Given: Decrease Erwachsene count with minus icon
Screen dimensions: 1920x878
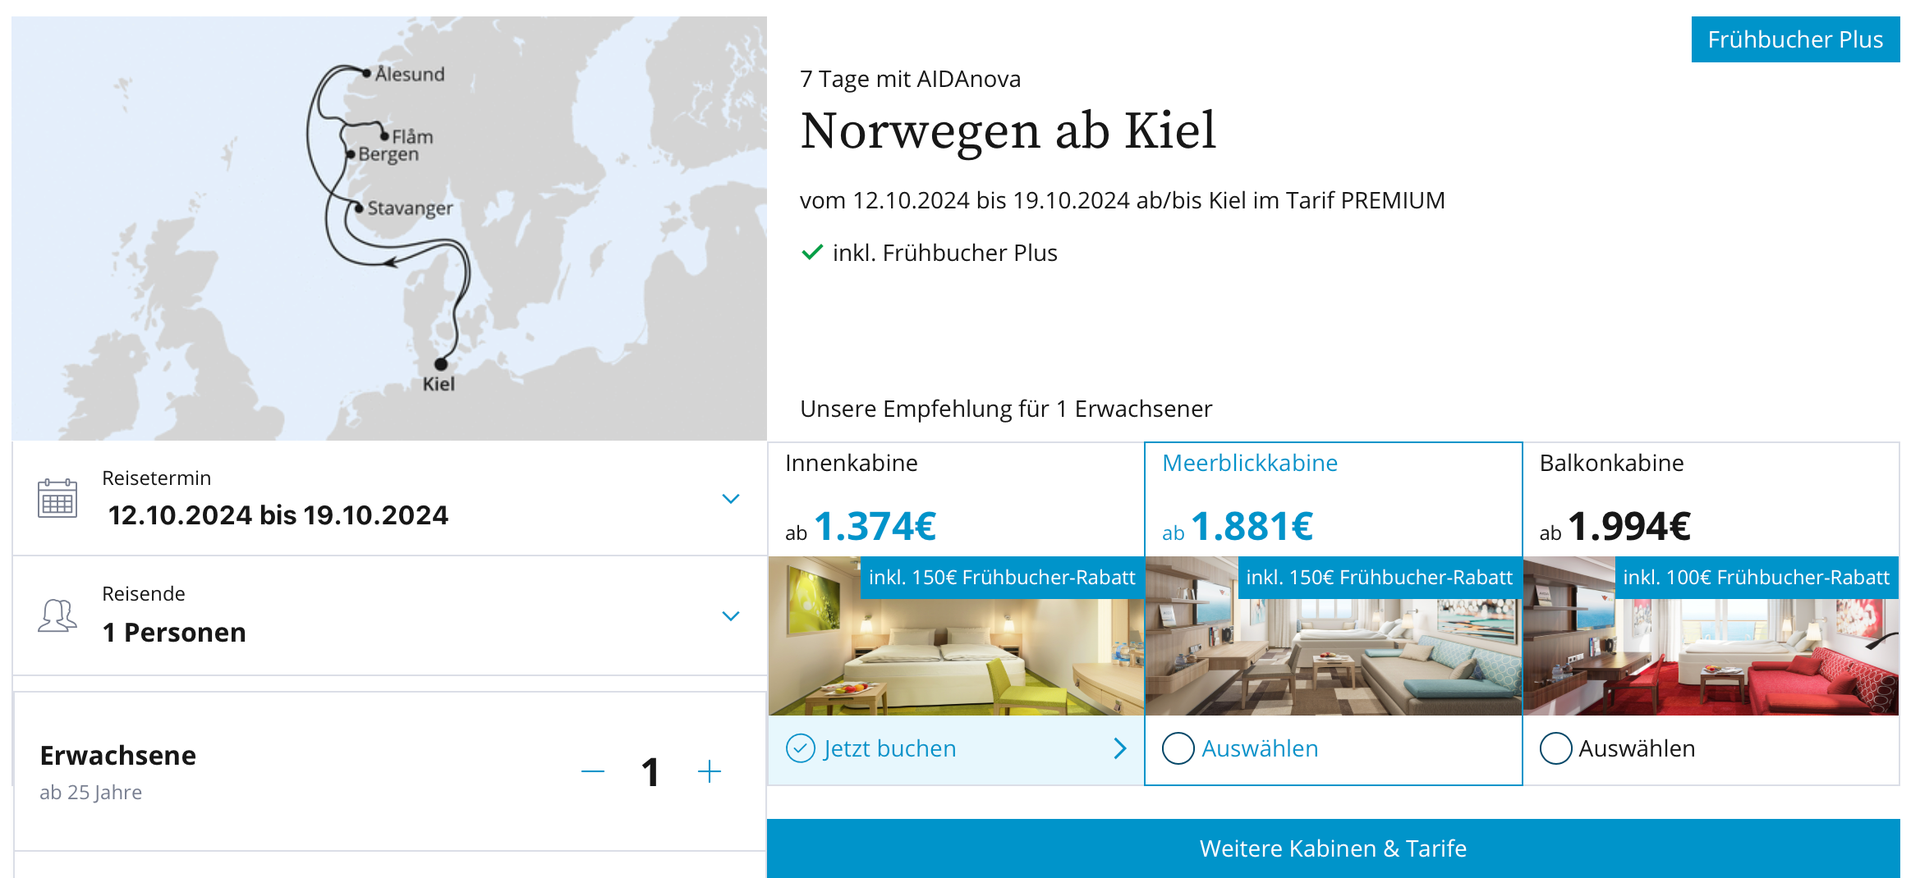Looking at the screenshot, I should (593, 772).
